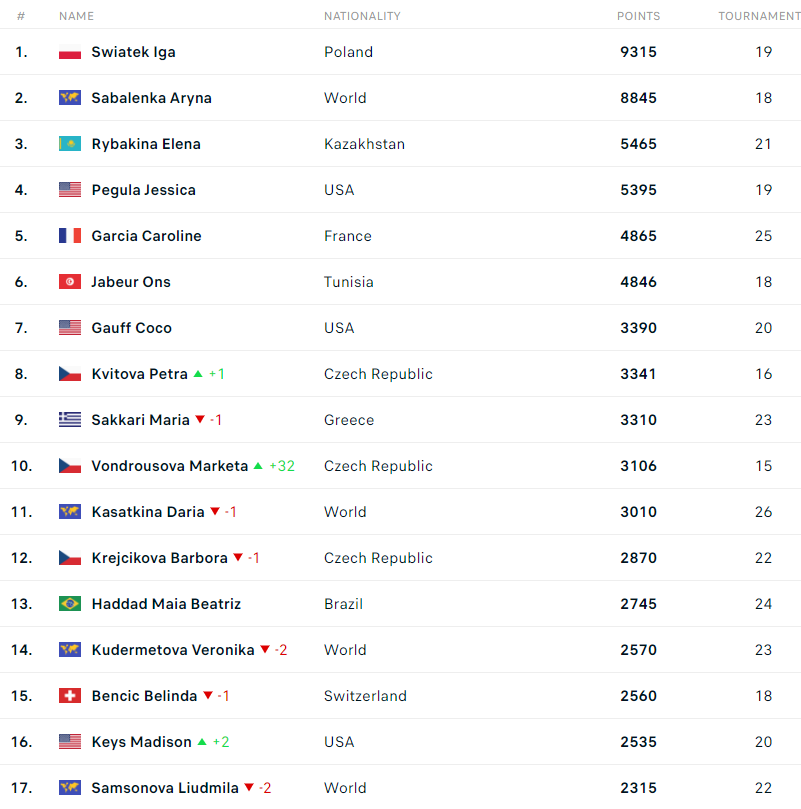The height and width of the screenshot is (809, 801).
Task: Click the Poland flag icon beside Swiatek Iga
Action: point(70,52)
